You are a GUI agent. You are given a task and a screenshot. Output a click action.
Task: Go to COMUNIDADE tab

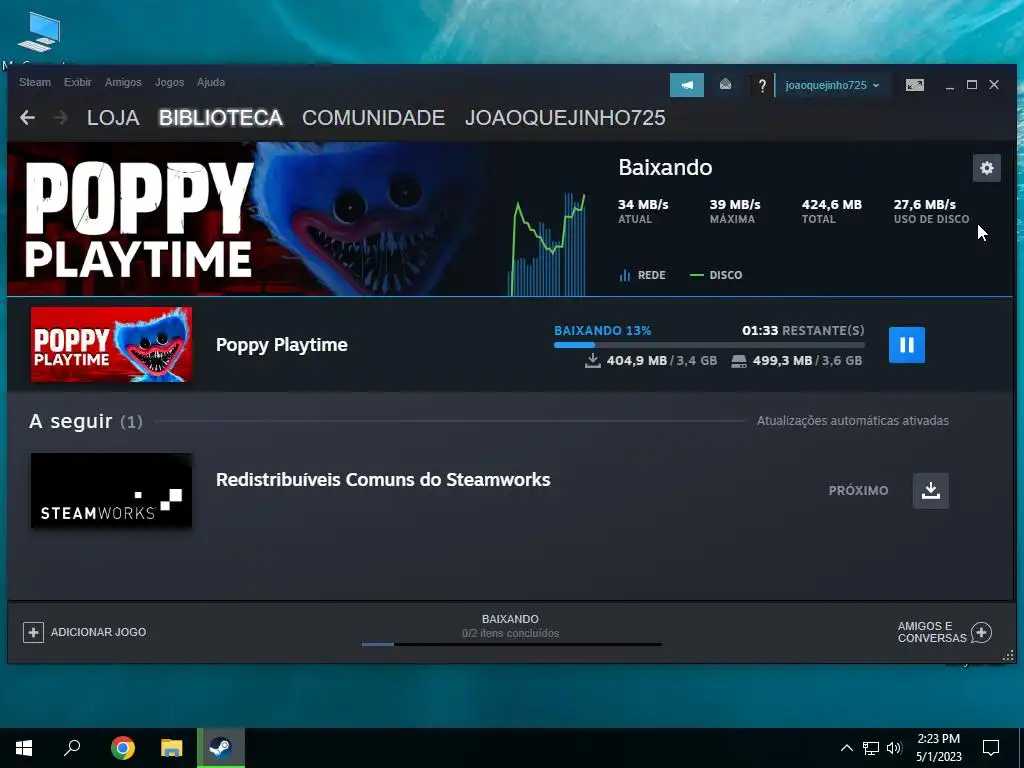point(374,118)
